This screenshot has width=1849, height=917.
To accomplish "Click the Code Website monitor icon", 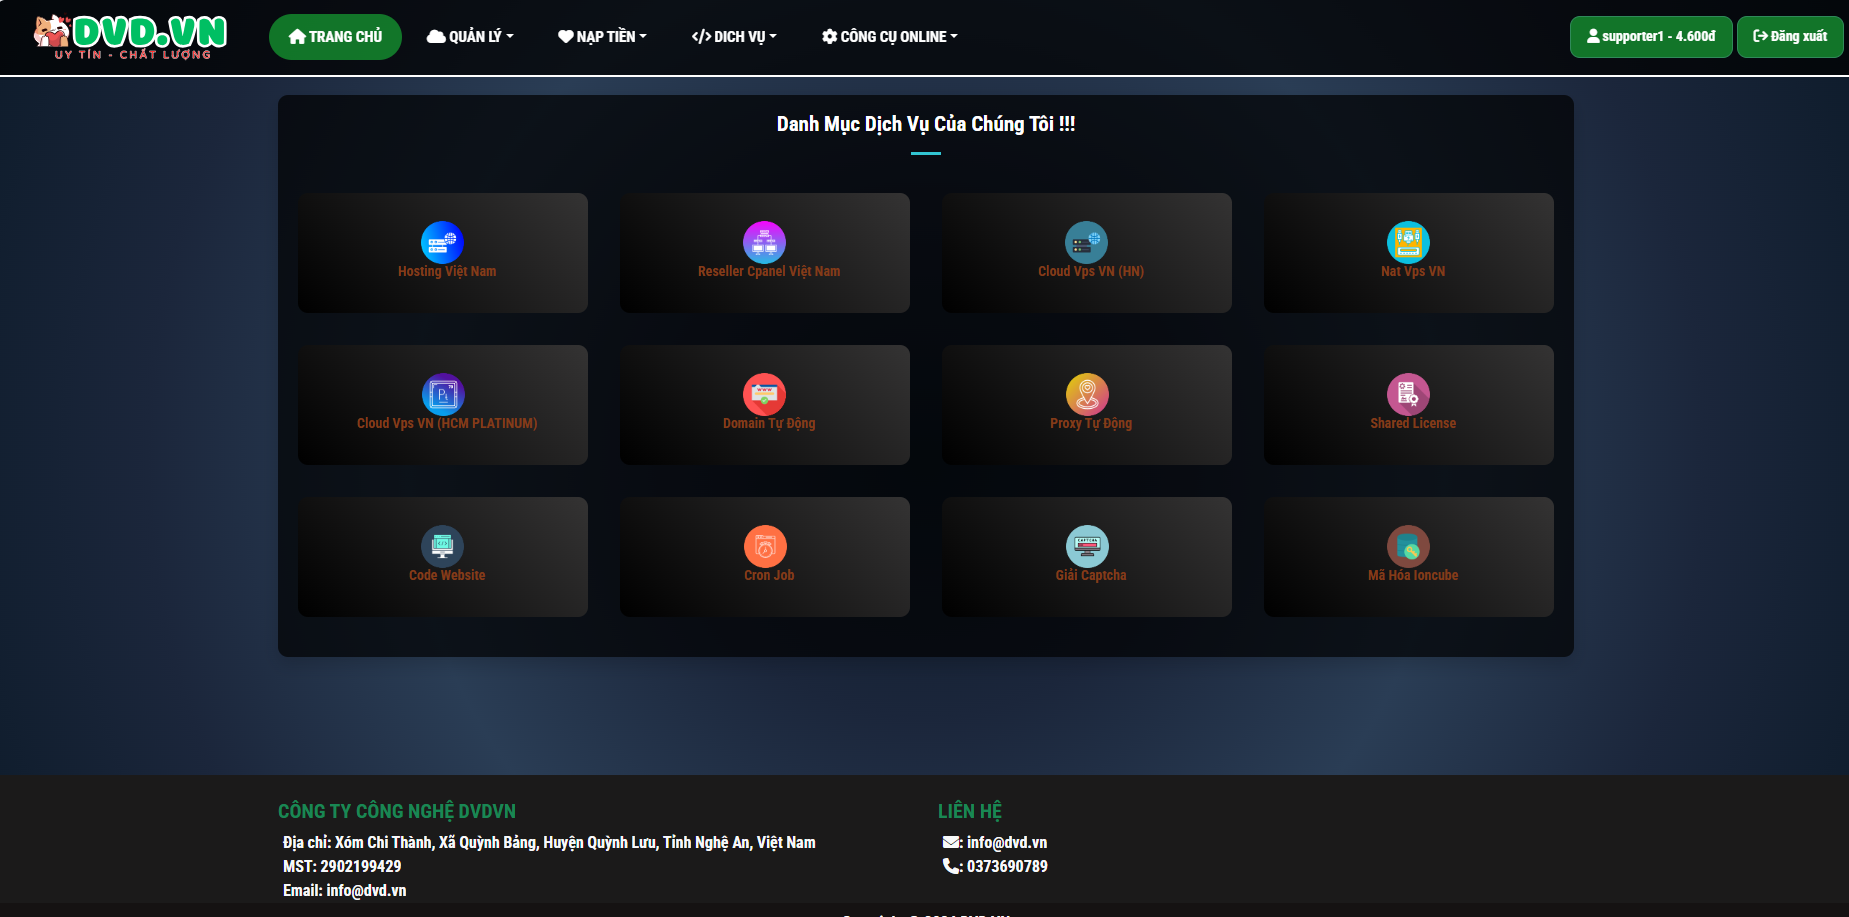I will click(442, 546).
